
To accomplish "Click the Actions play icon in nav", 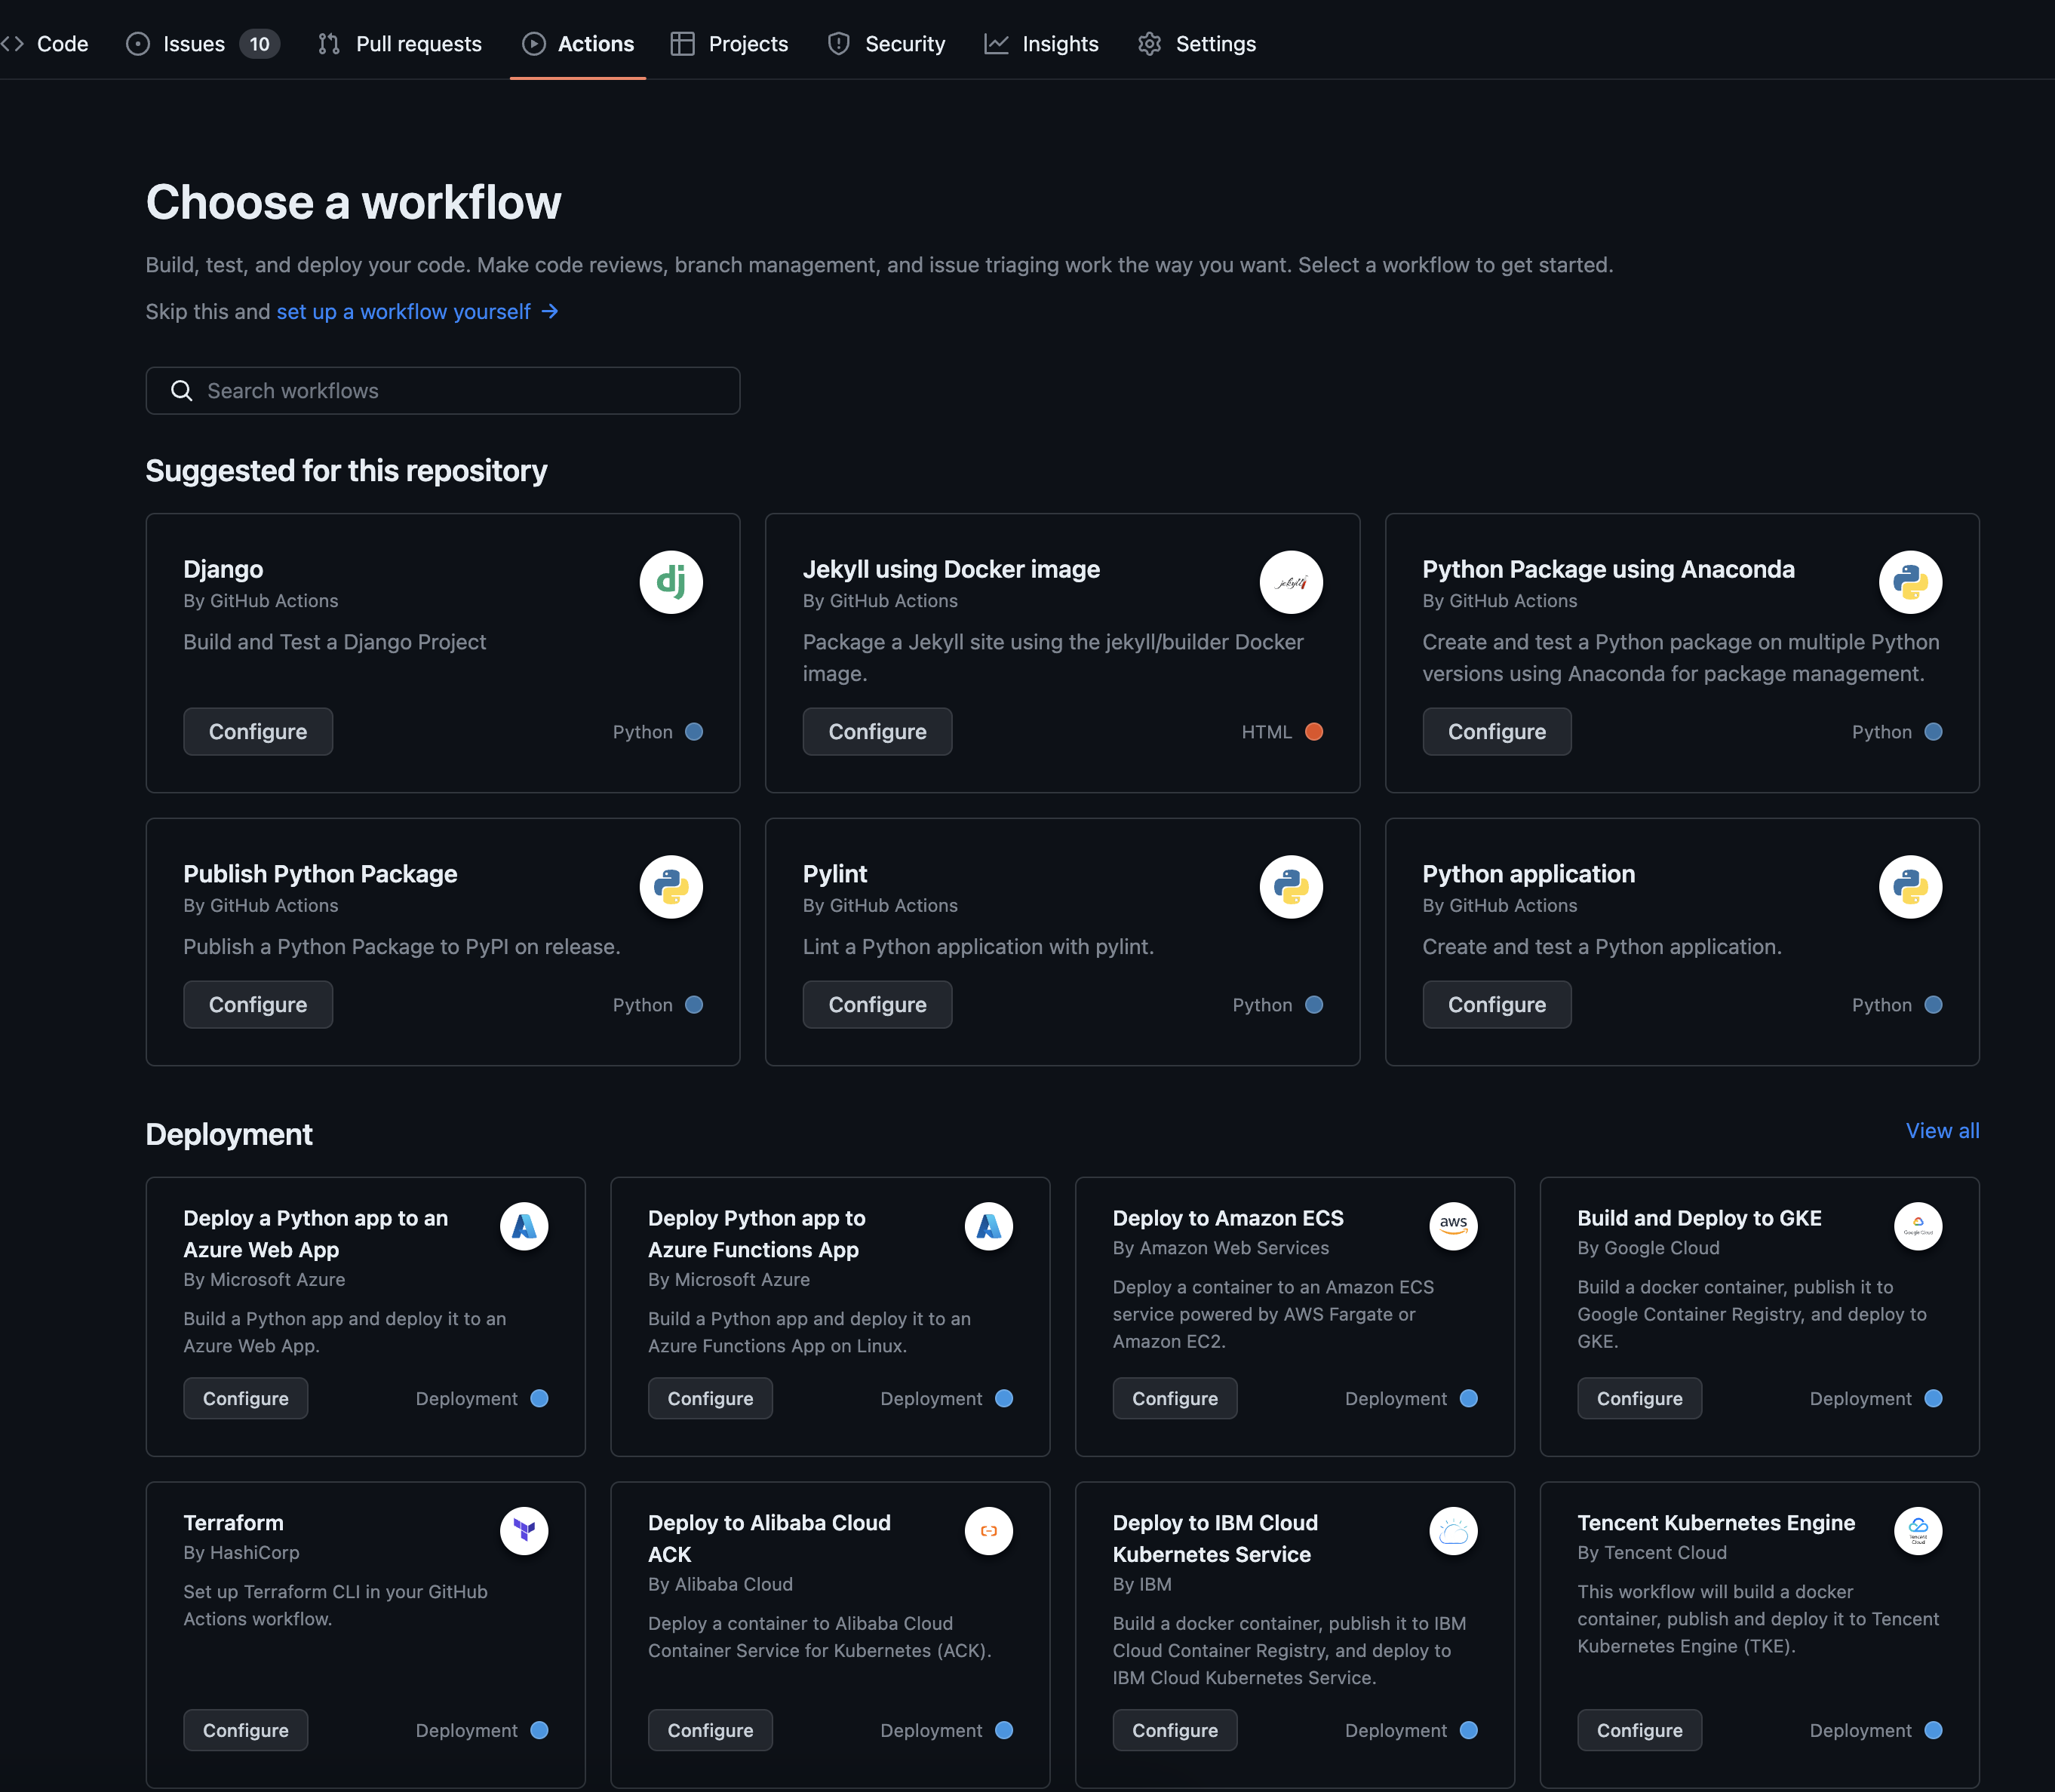I will [534, 44].
